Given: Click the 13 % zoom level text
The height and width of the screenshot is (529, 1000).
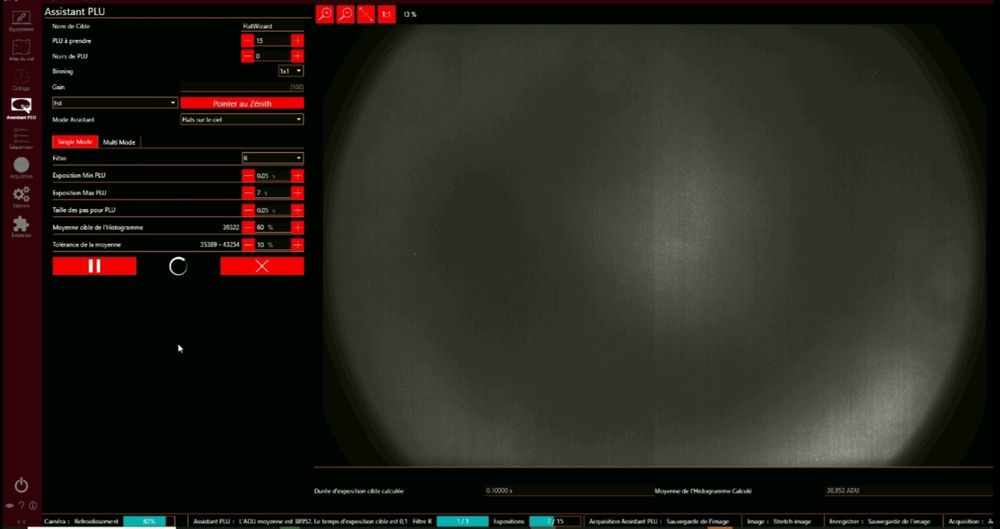Looking at the screenshot, I should (x=409, y=14).
